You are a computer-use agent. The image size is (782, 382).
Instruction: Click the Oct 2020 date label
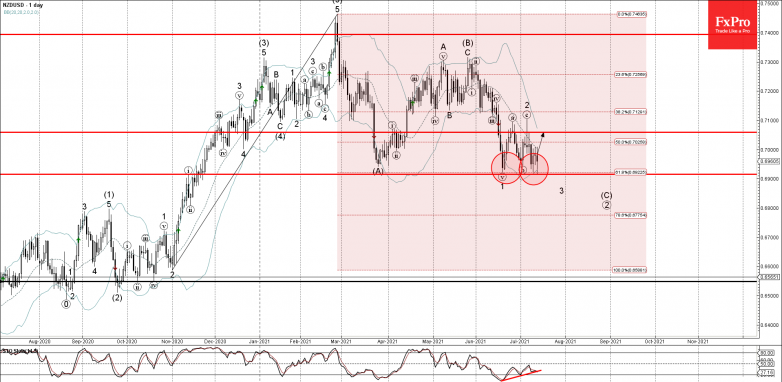[127, 342]
